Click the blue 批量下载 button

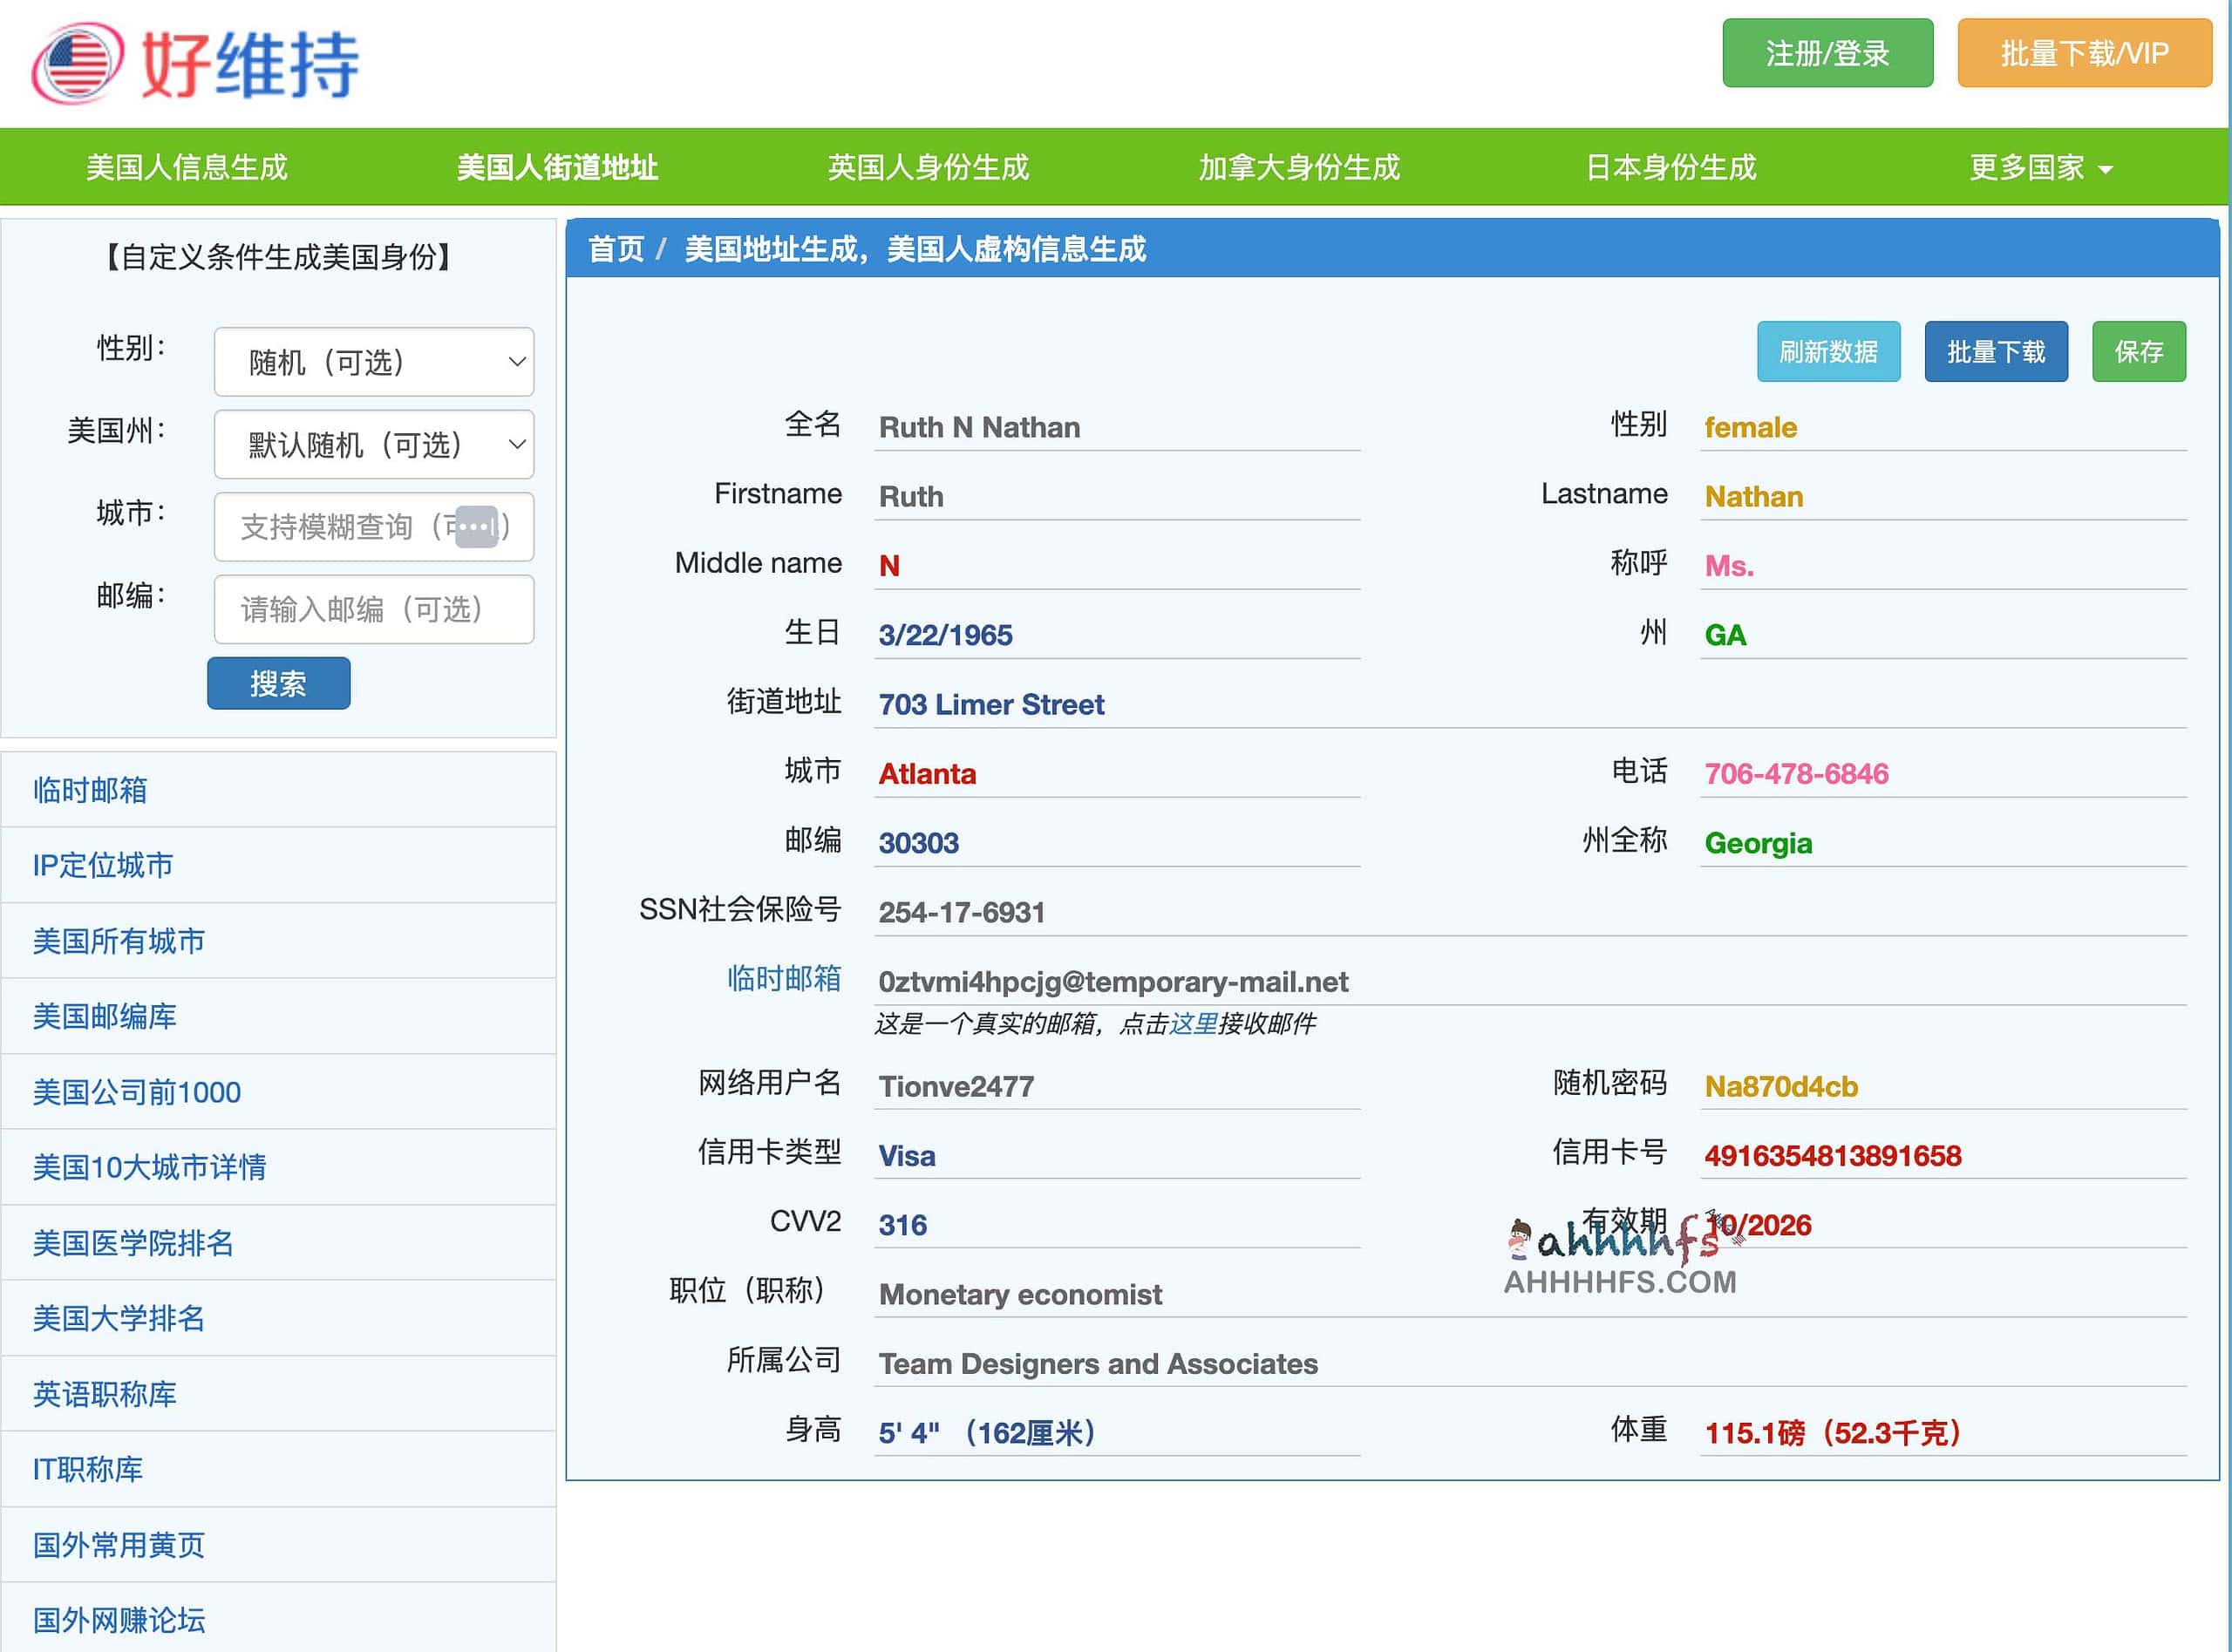[1995, 351]
